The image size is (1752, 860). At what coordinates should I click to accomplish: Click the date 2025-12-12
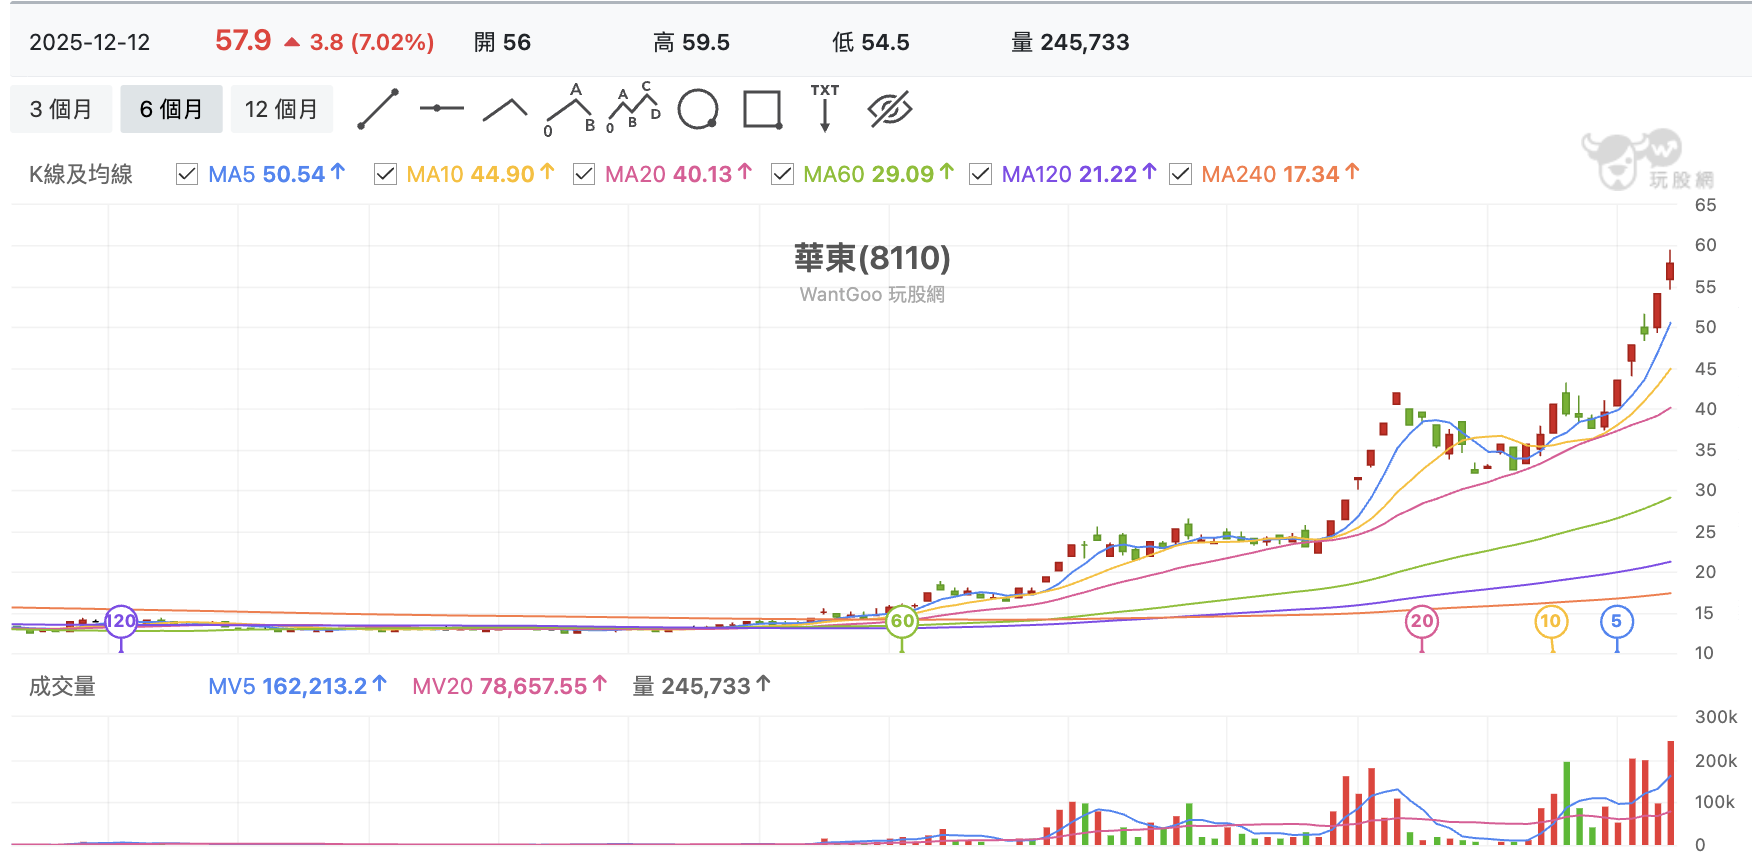[90, 42]
